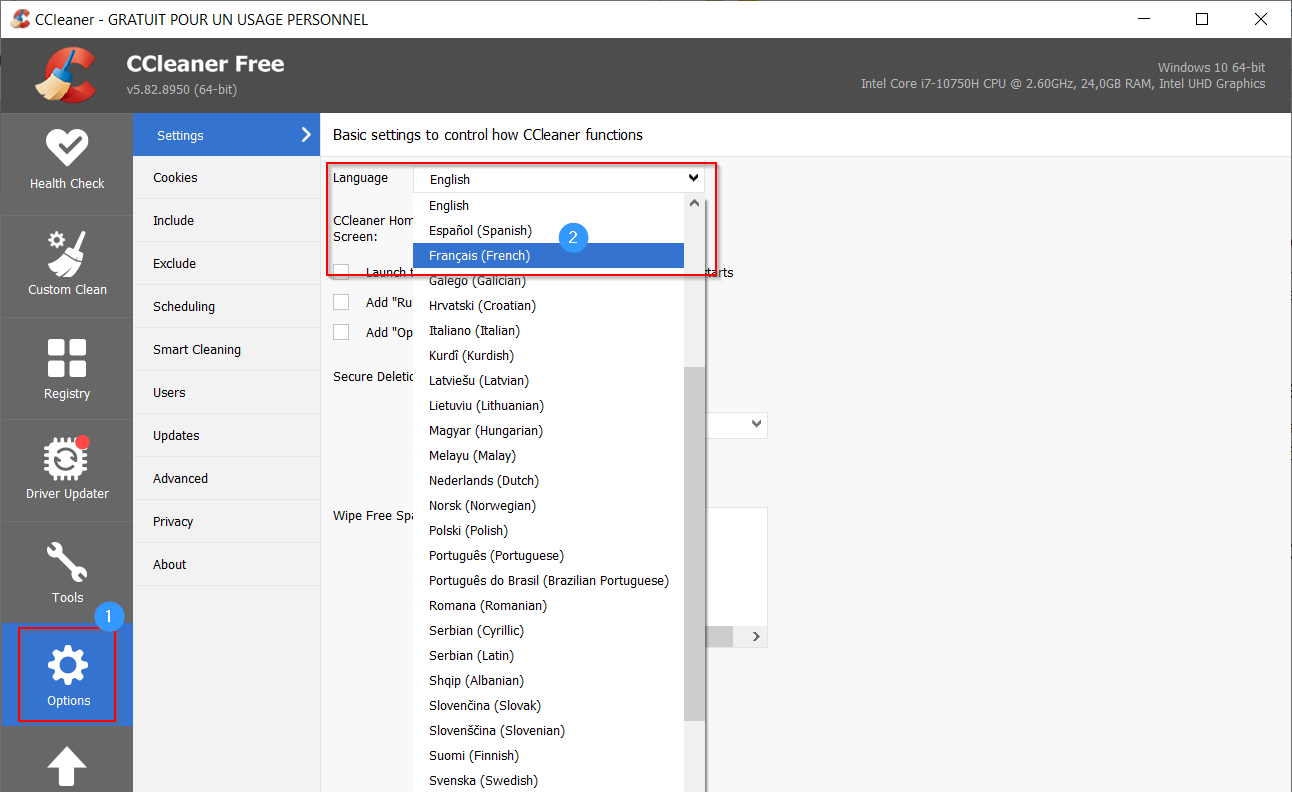Image resolution: width=1292 pixels, height=792 pixels.
Task: Open the Updates tab
Action: (x=226, y=436)
